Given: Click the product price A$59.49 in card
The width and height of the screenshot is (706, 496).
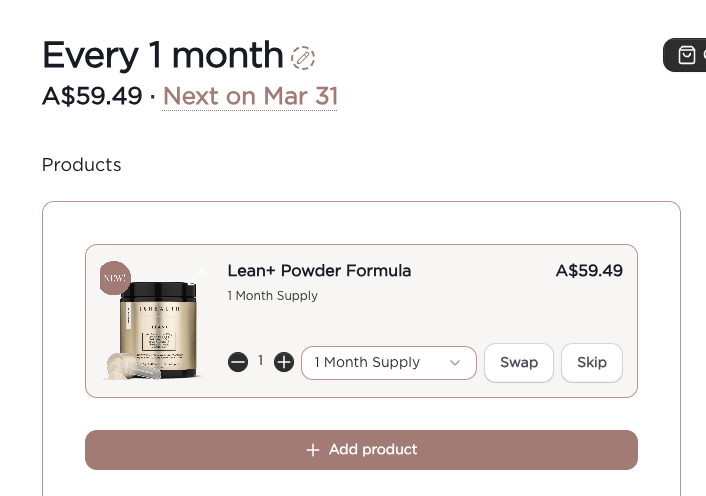Looking at the screenshot, I should click(x=589, y=270).
